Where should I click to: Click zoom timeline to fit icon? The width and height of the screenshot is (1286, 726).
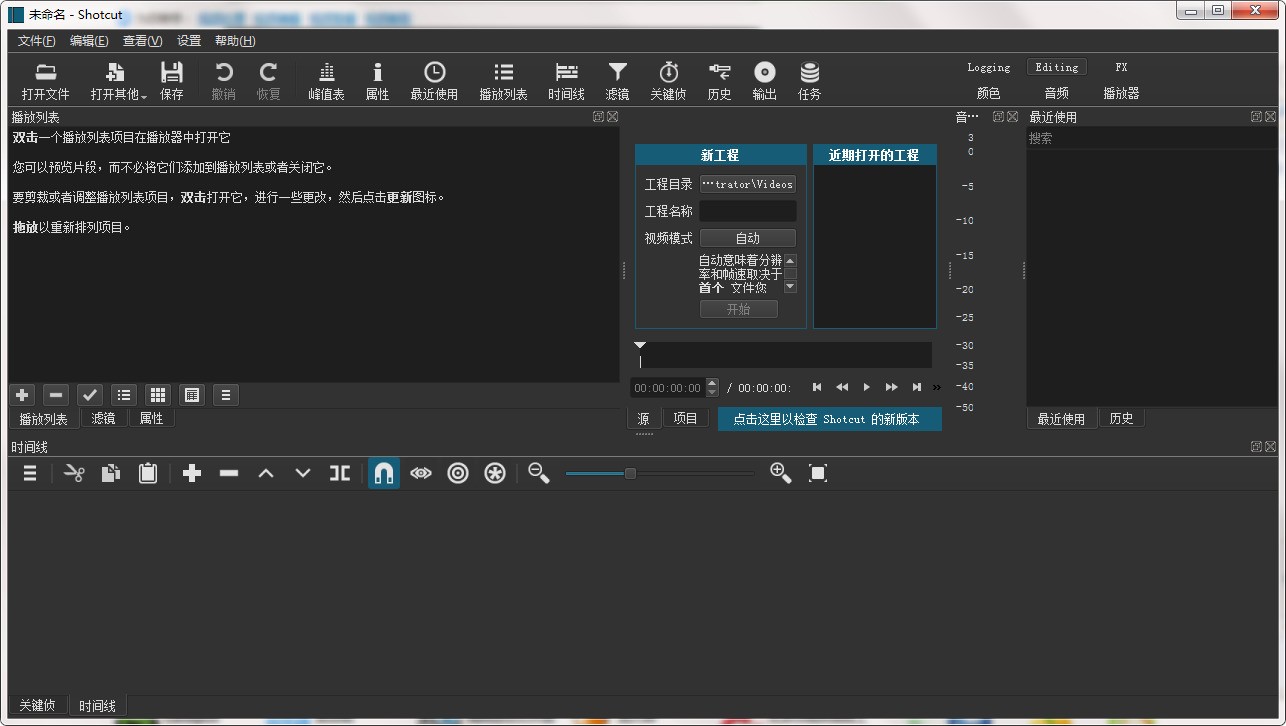817,473
